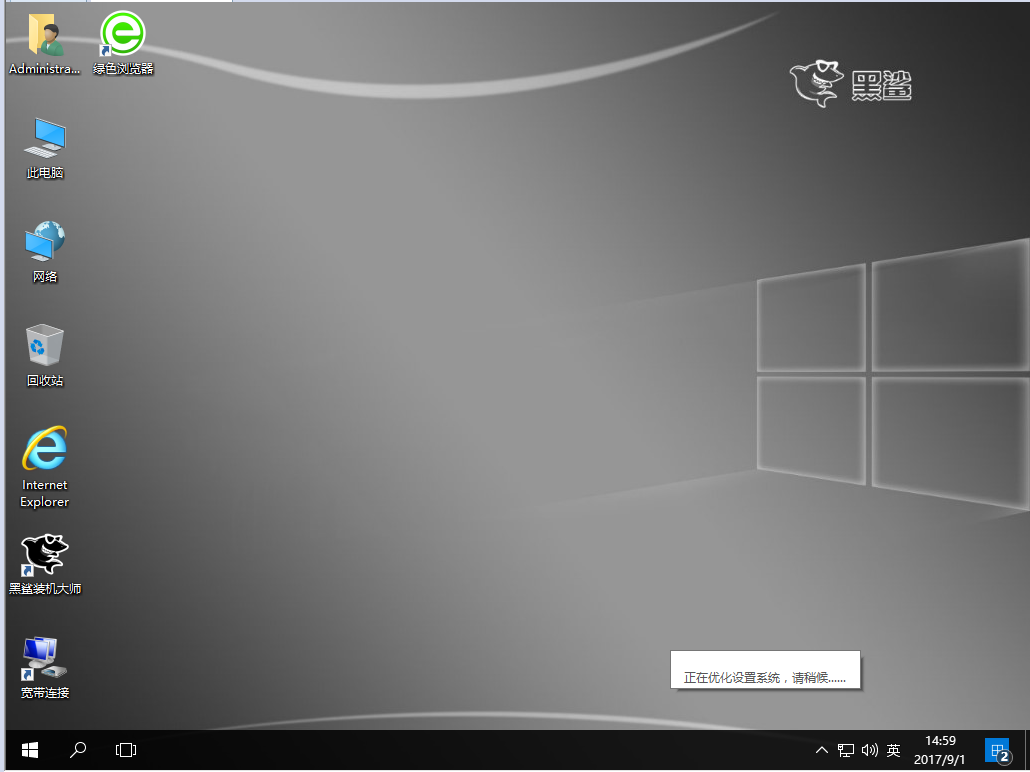Toggle the 英 input method indicator
The image size is (1030, 772).
point(894,750)
